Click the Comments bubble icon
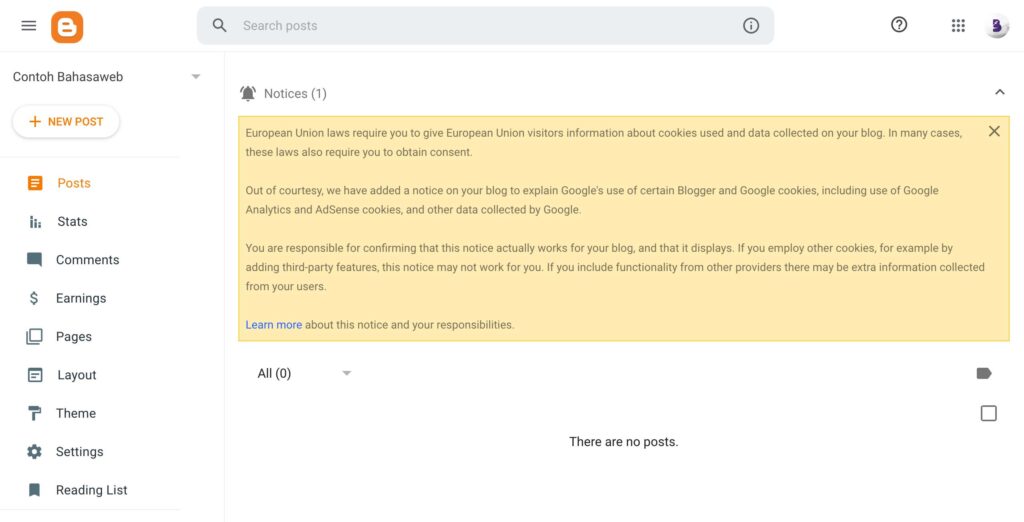1024x522 pixels. 35,260
